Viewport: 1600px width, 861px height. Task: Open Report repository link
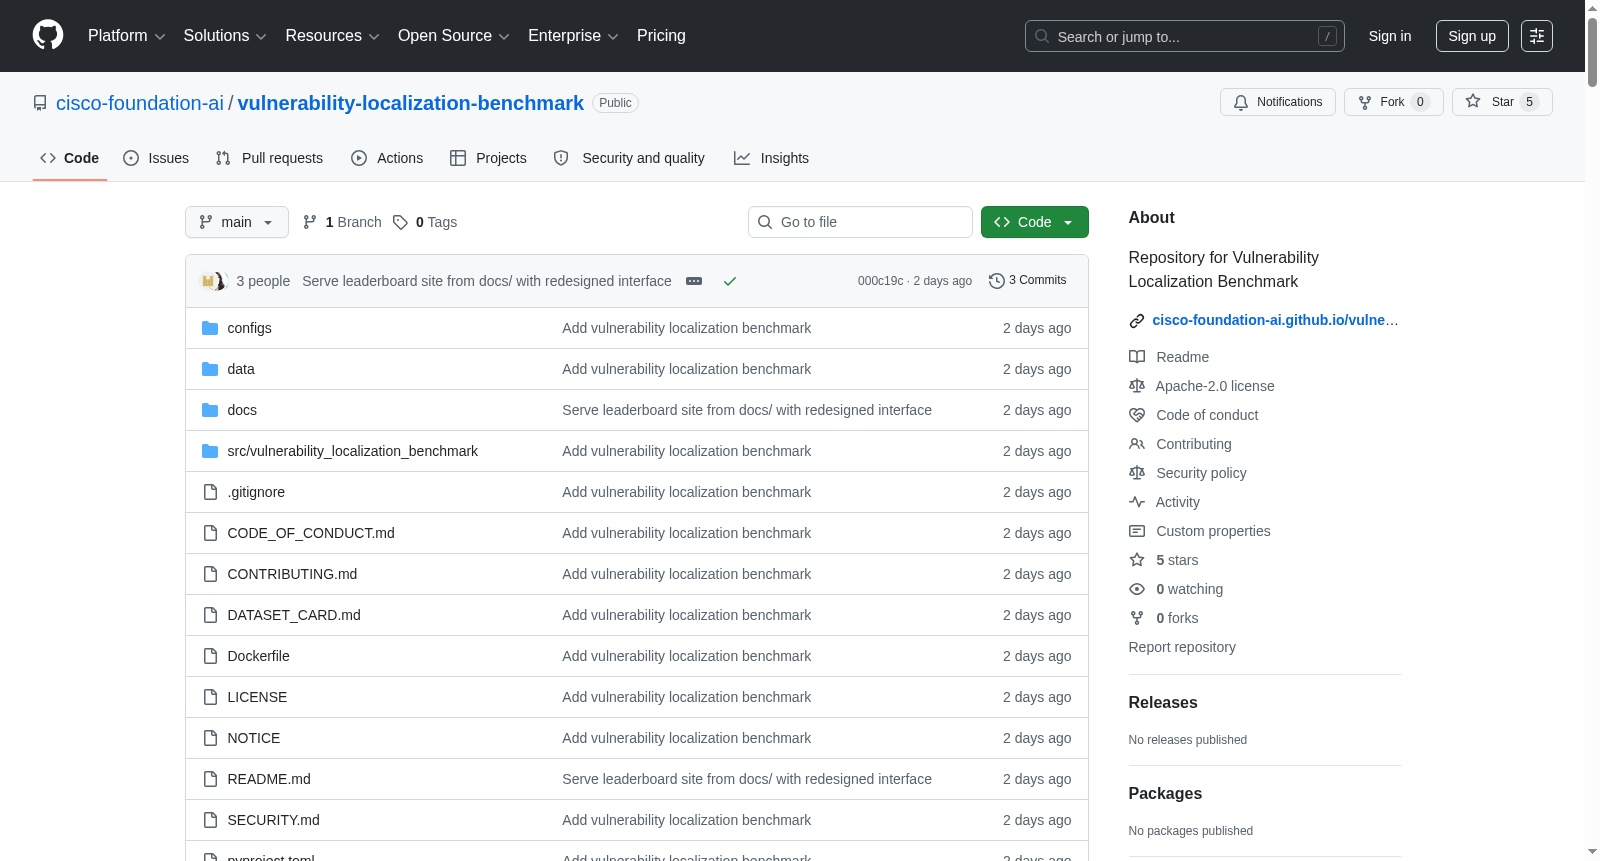[1182, 647]
